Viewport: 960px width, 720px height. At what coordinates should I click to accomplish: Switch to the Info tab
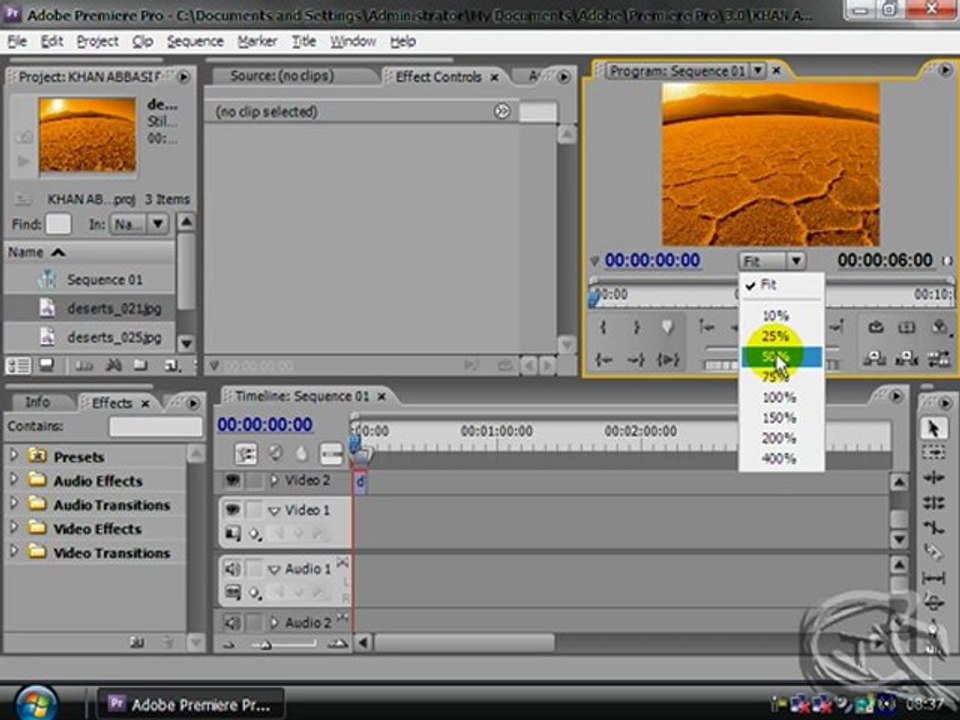(x=37, y=402)
